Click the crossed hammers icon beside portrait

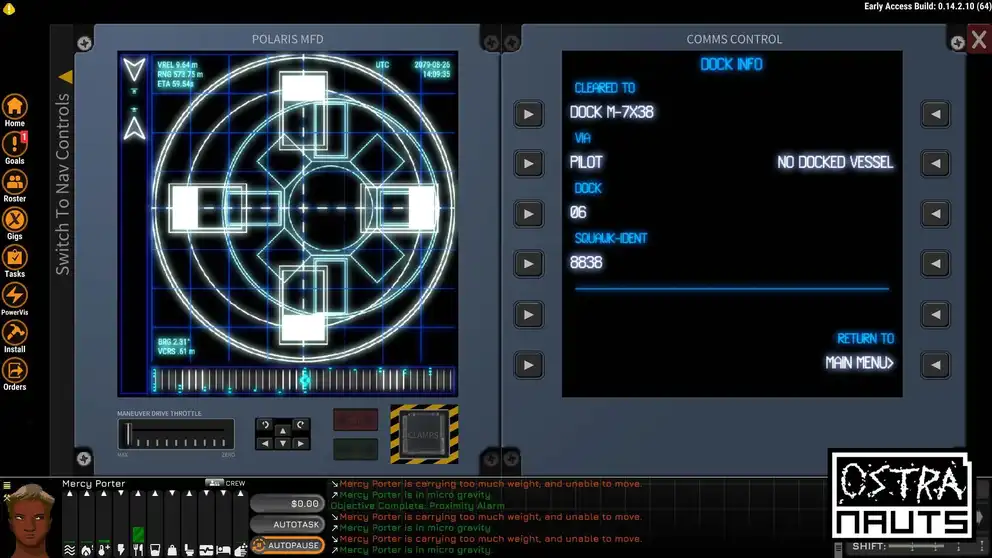[6, 497]
